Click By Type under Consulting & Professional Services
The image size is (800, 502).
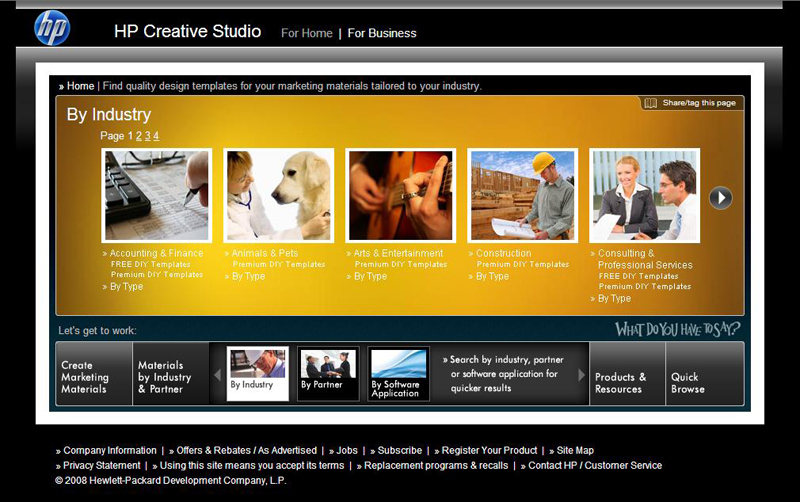coord(614,298)
